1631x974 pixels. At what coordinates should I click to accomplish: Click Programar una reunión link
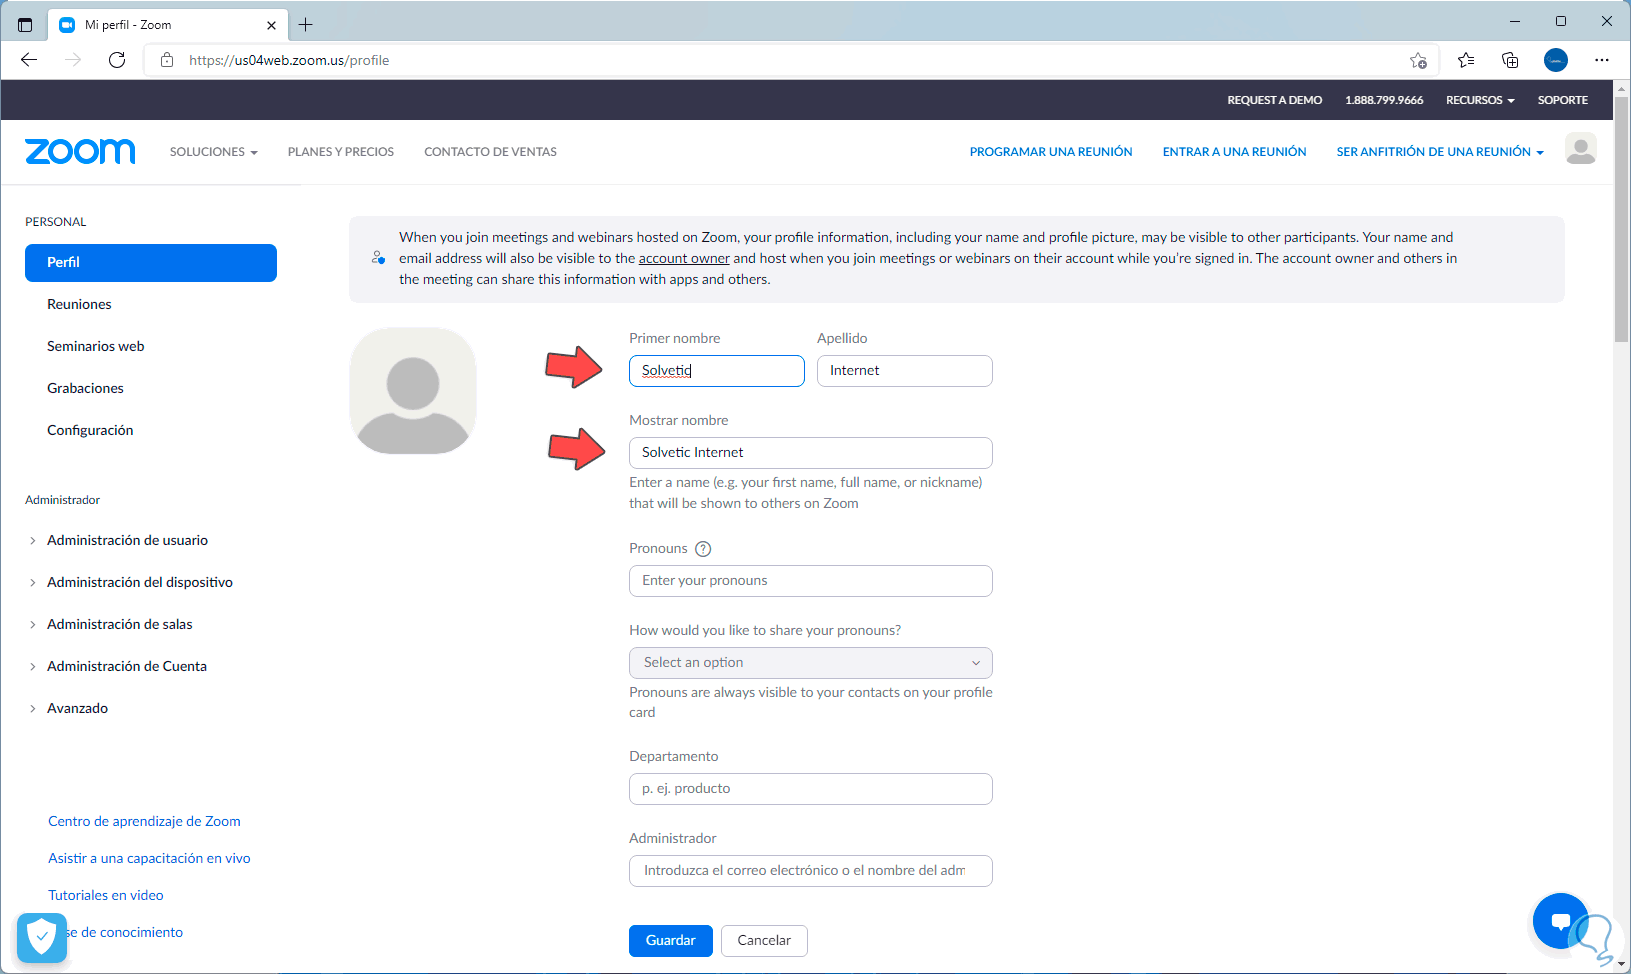pos(1051,152)
